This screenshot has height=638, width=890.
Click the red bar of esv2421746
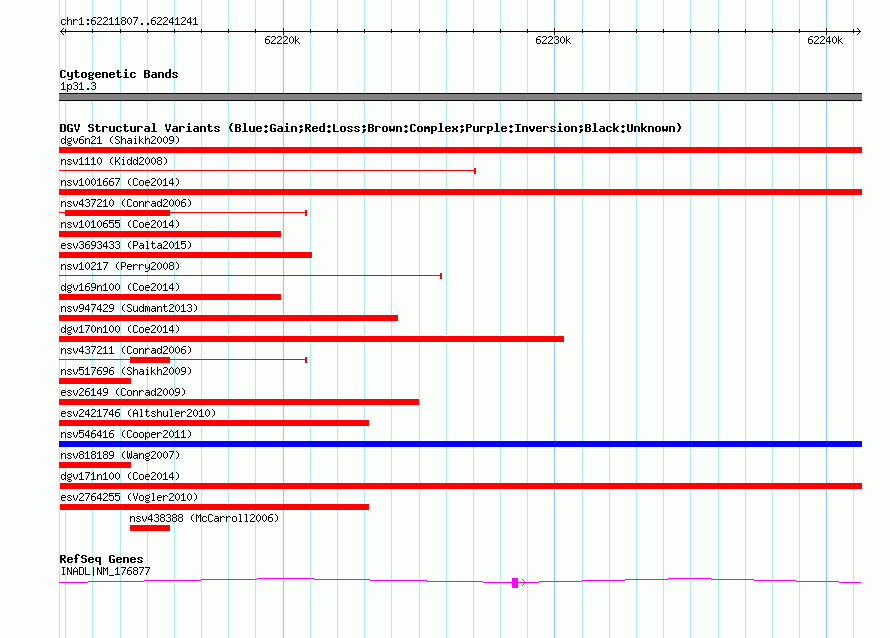(x=214, y=423)
